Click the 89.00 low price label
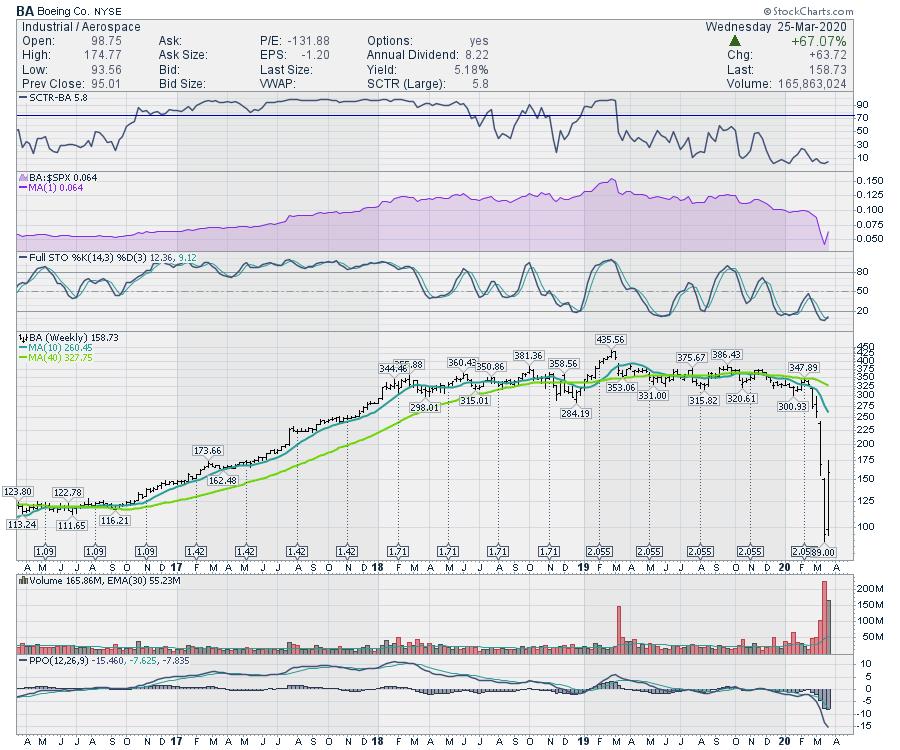This screenshot has width=900, height=750. 822,552
